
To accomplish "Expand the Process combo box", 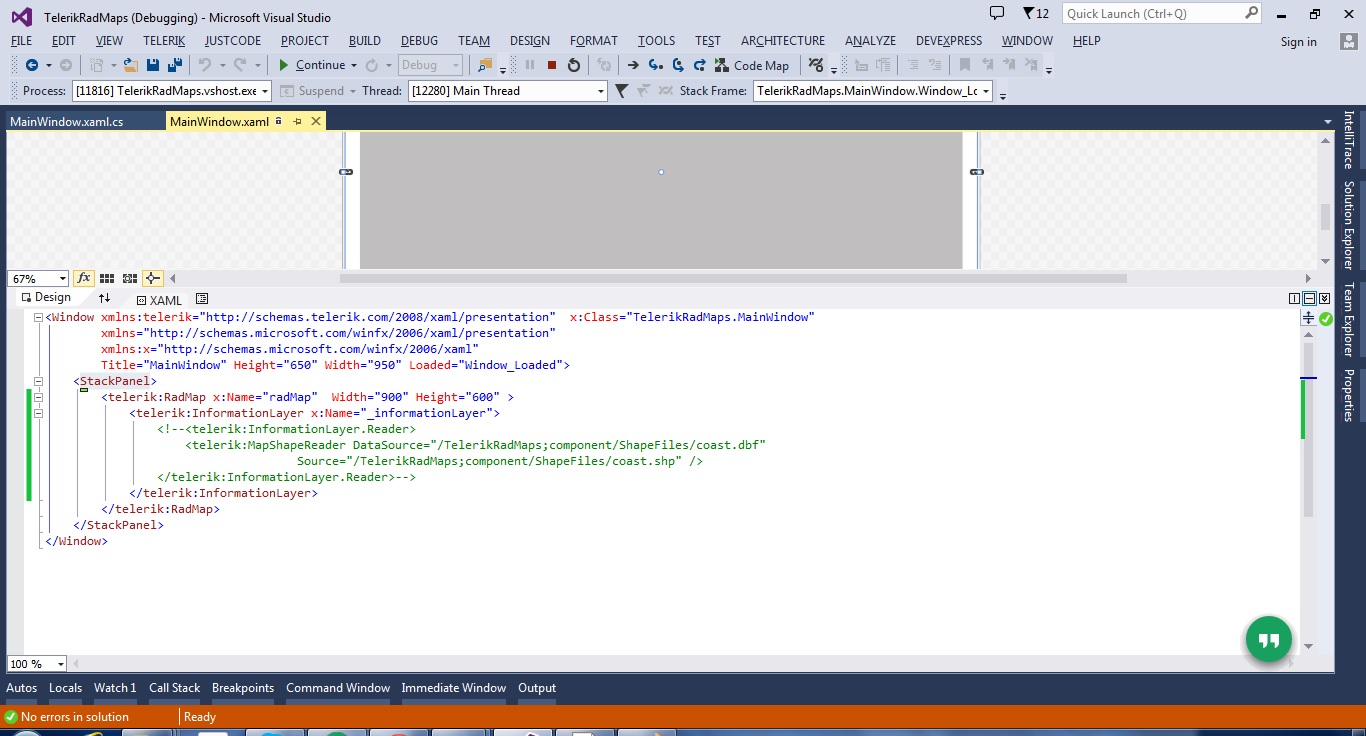I will click(x=265, y=91).
